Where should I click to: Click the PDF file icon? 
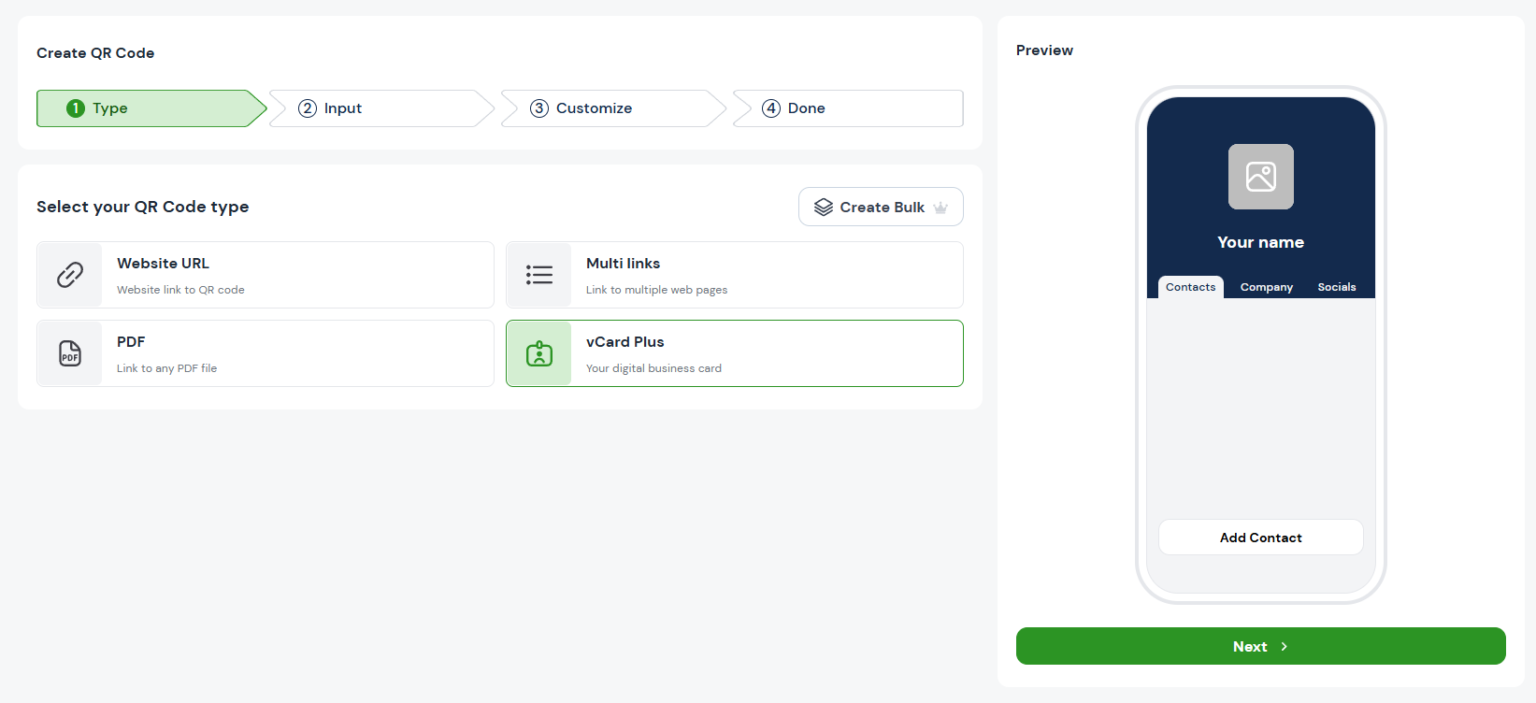pos(70,353)
